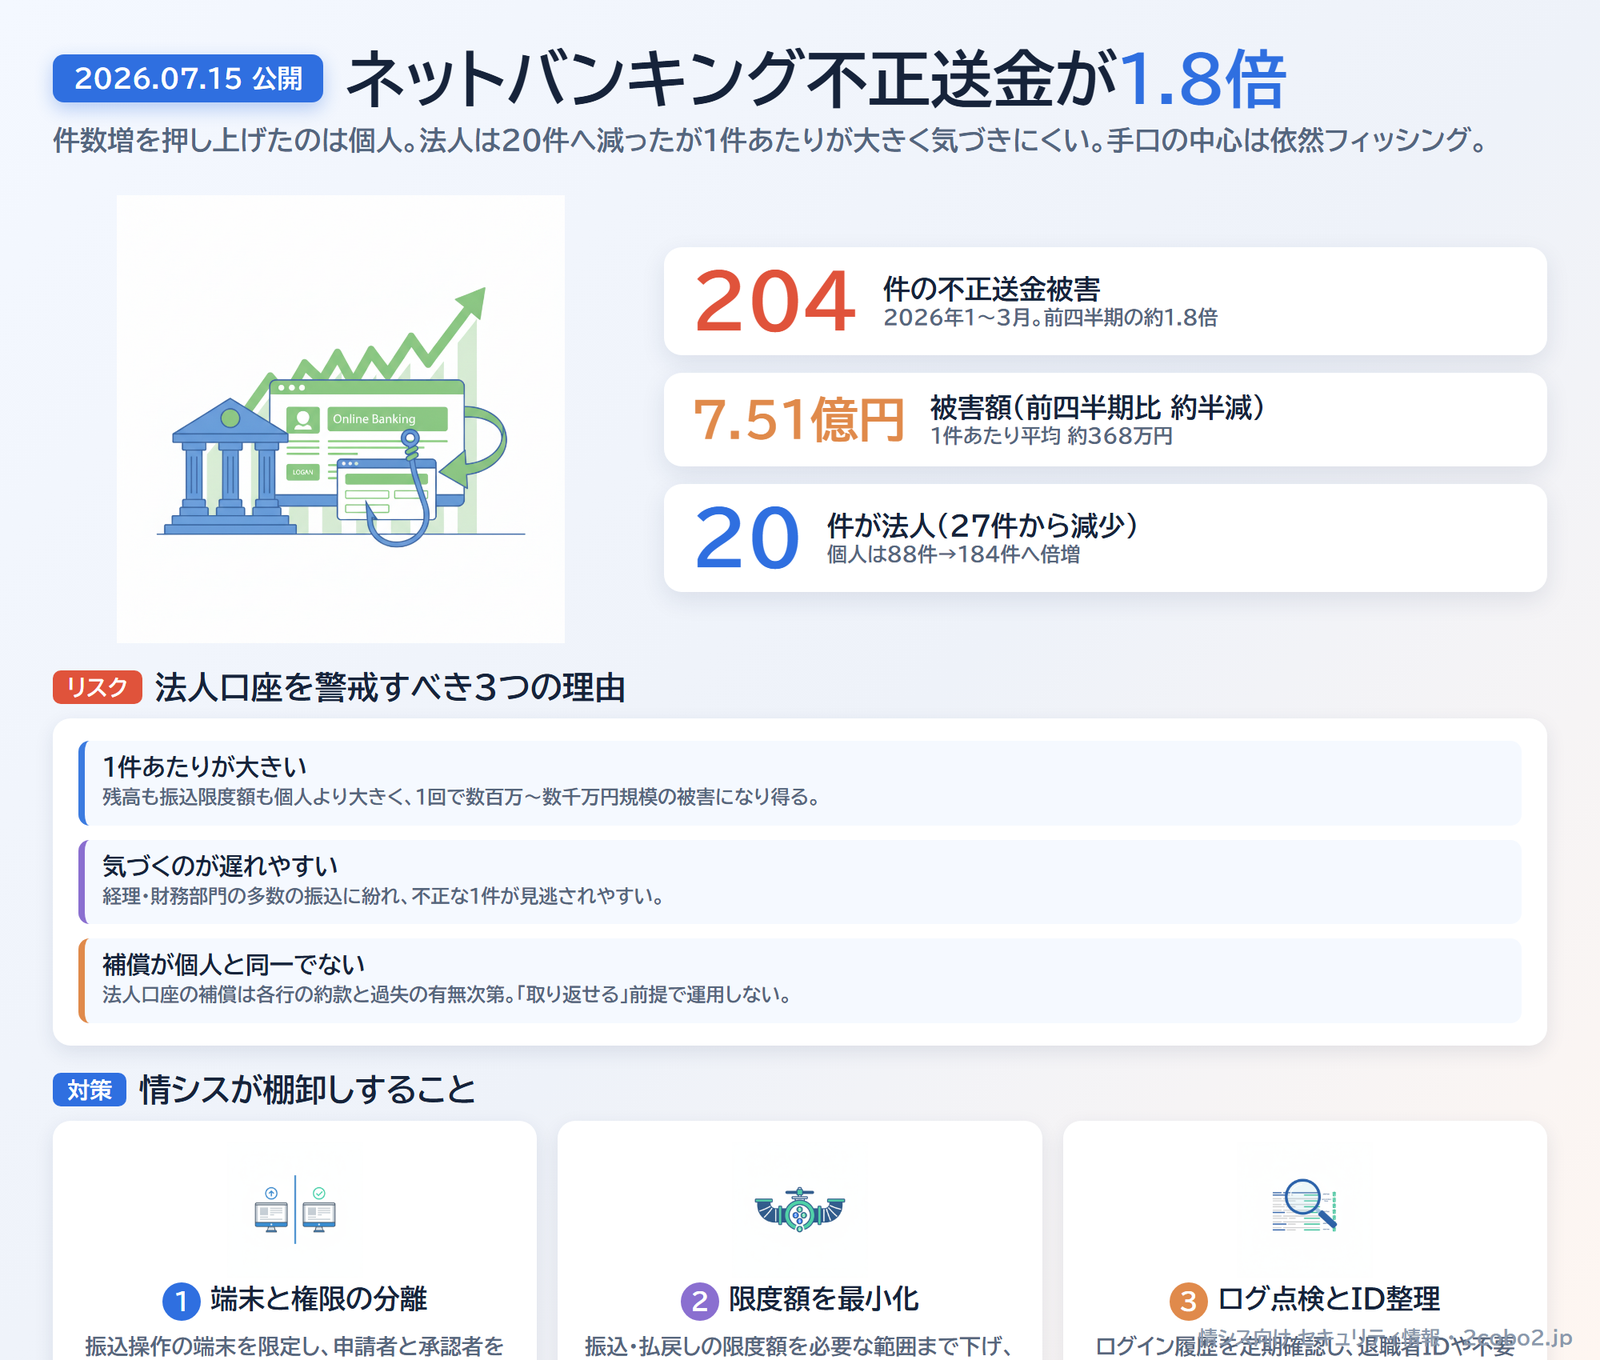This screenshot has height=1360, width=1600.
Task: Click the two-computer terminal separation icon
Action: [295, 1209]
